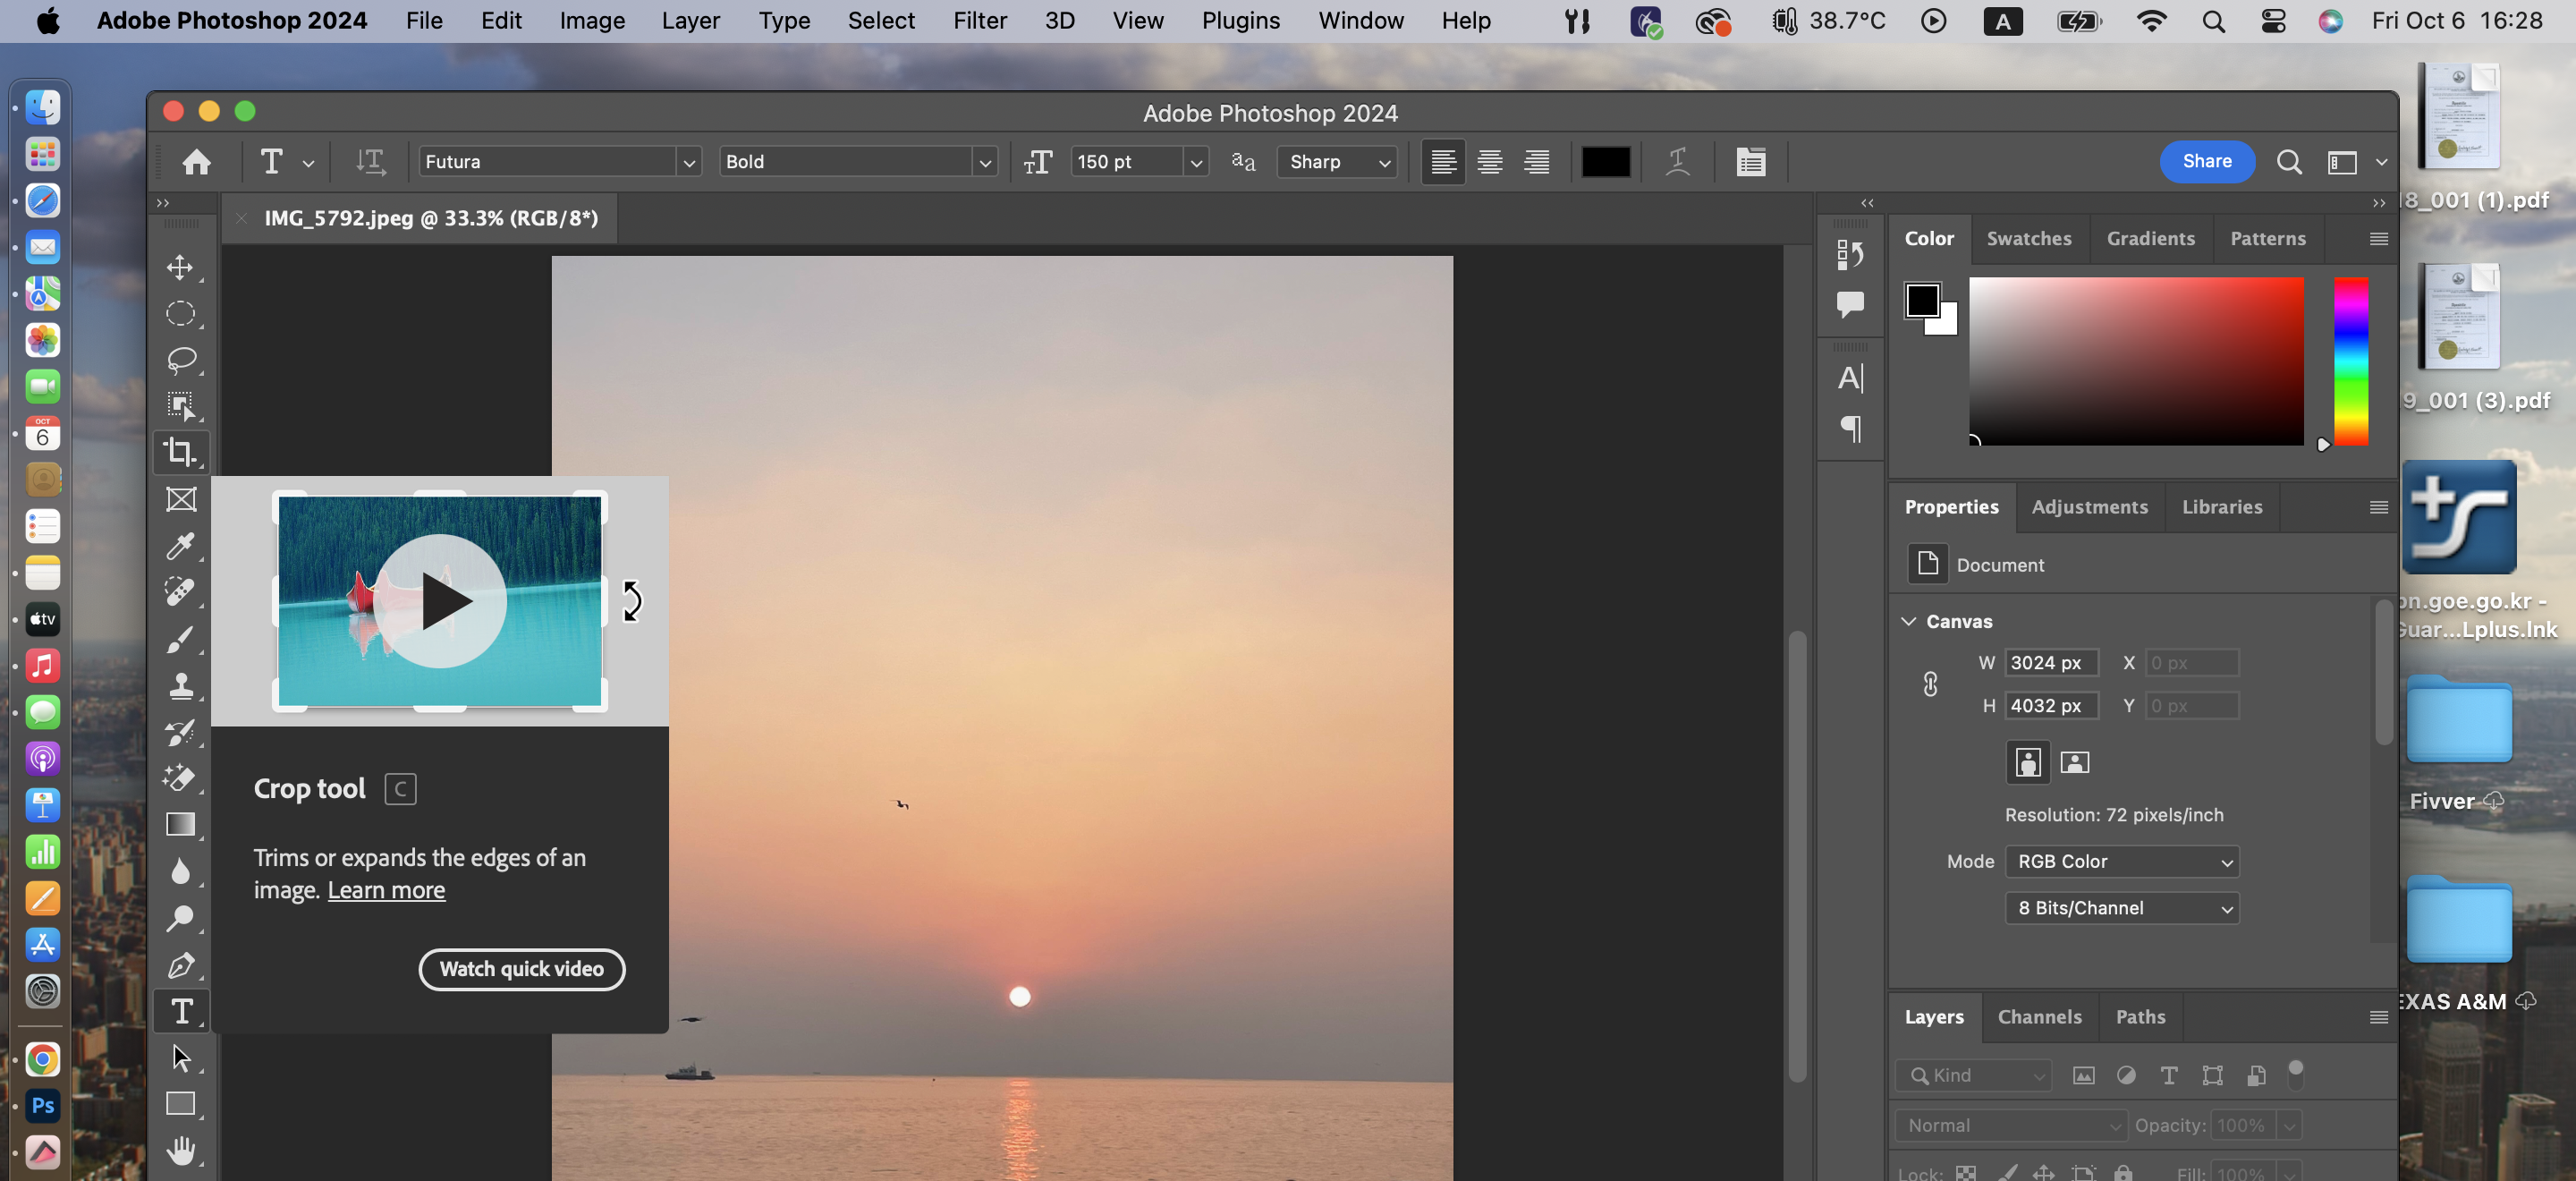Select the Move tool

point(180,267)
